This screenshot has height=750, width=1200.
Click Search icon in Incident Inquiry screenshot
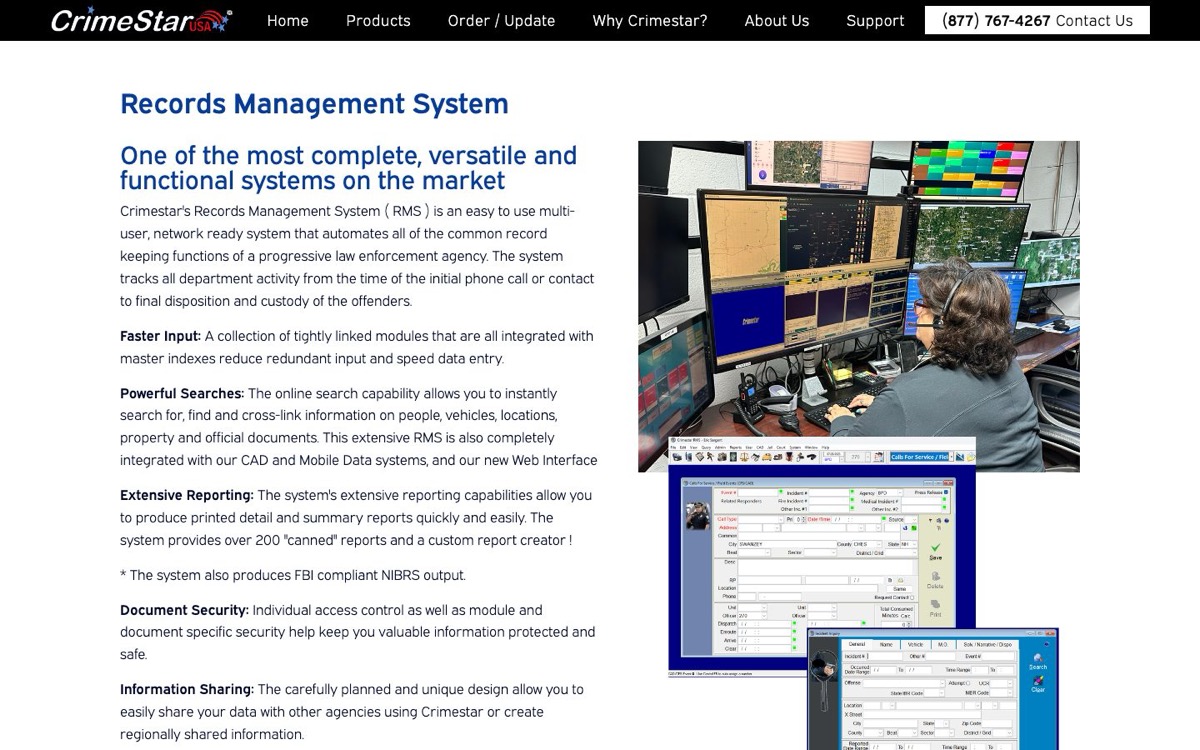pyautogui.click(x=1038, y=662)
